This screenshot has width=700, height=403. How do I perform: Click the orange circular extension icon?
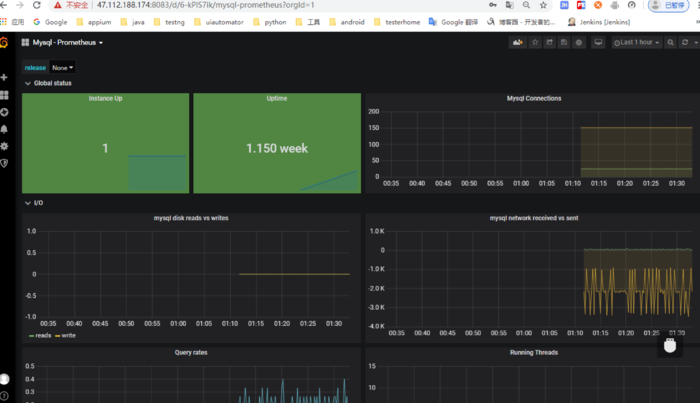(x=598, y=5)
